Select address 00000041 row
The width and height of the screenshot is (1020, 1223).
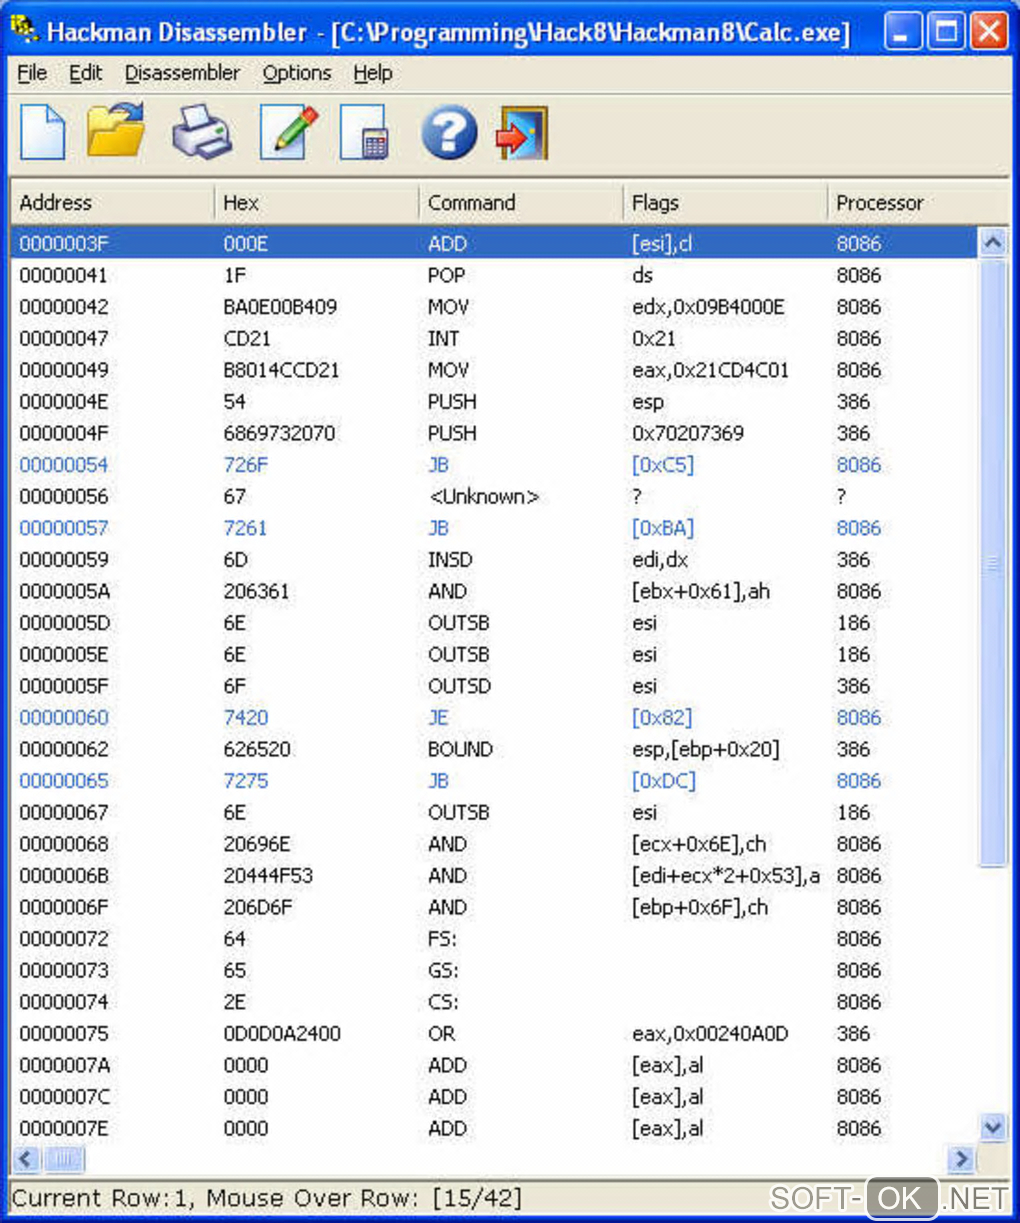(494, 275)
